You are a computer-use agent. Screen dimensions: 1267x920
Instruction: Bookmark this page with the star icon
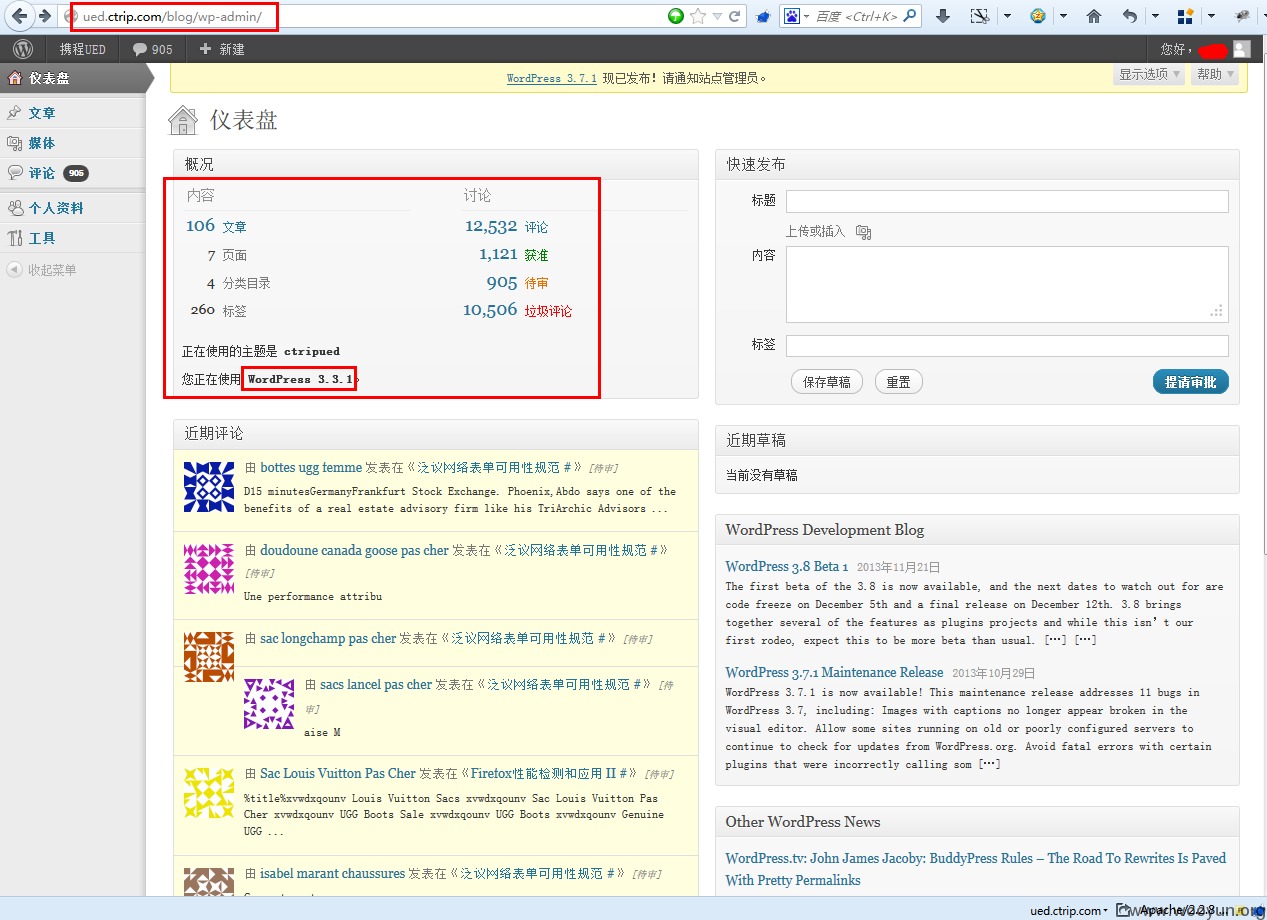click(x=698, y=16)
